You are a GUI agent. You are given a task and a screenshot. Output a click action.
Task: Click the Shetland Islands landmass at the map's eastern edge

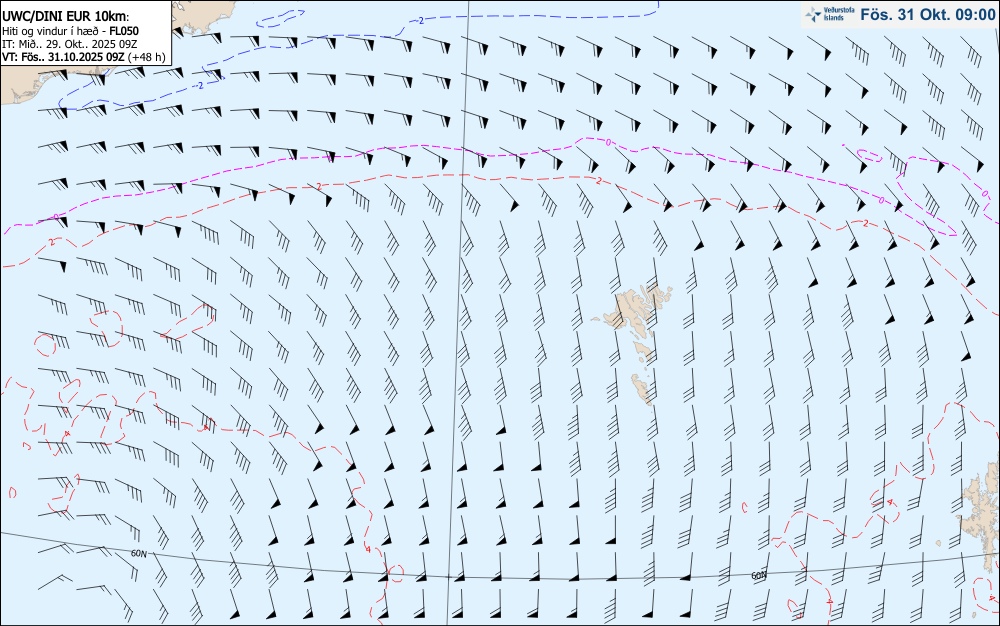point(982,516)
